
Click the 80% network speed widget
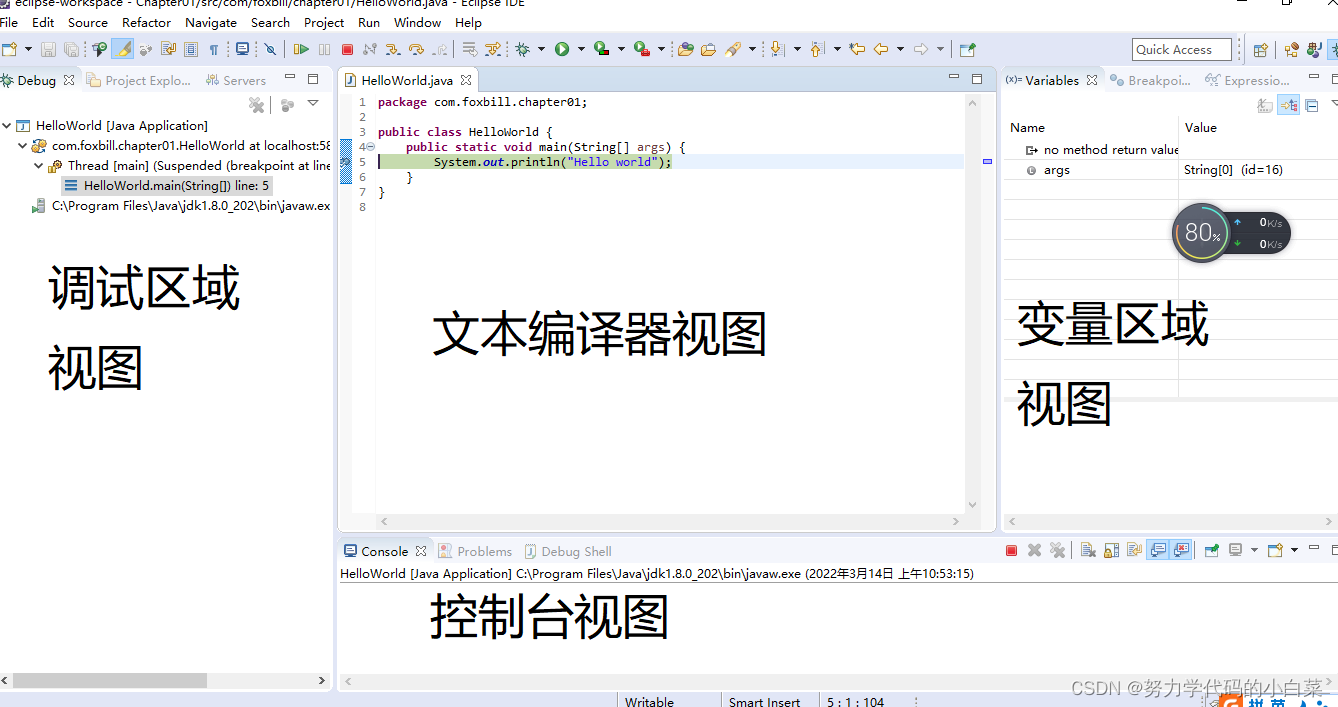coord(1201,233)
